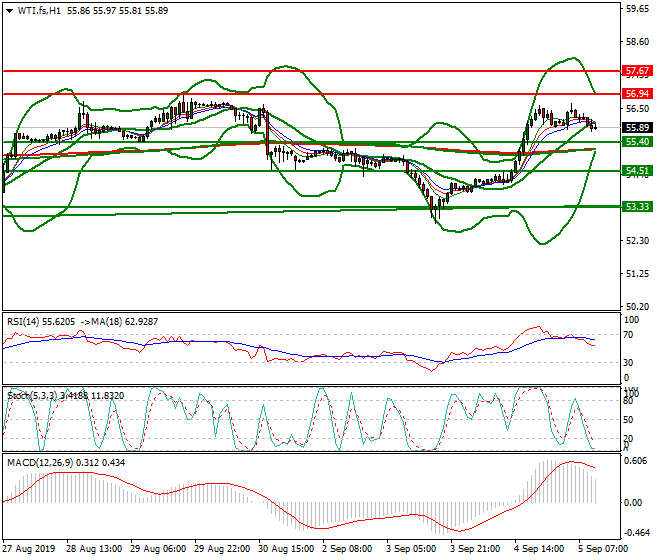Click the 0.606 value on MACD scale

pyautogui.click(x=634, y=461)
